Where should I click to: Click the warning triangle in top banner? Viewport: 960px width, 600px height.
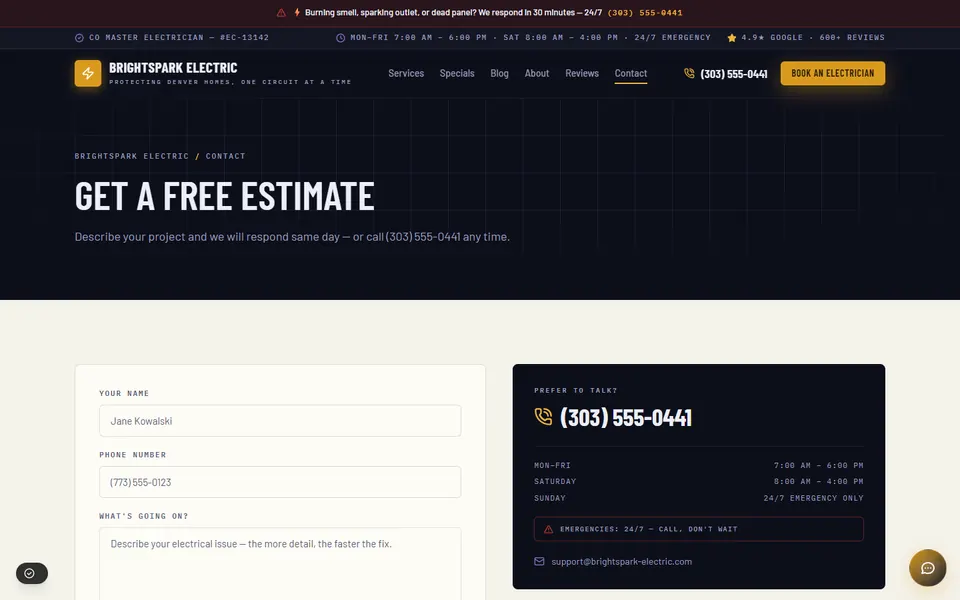(x=281, y=13)
